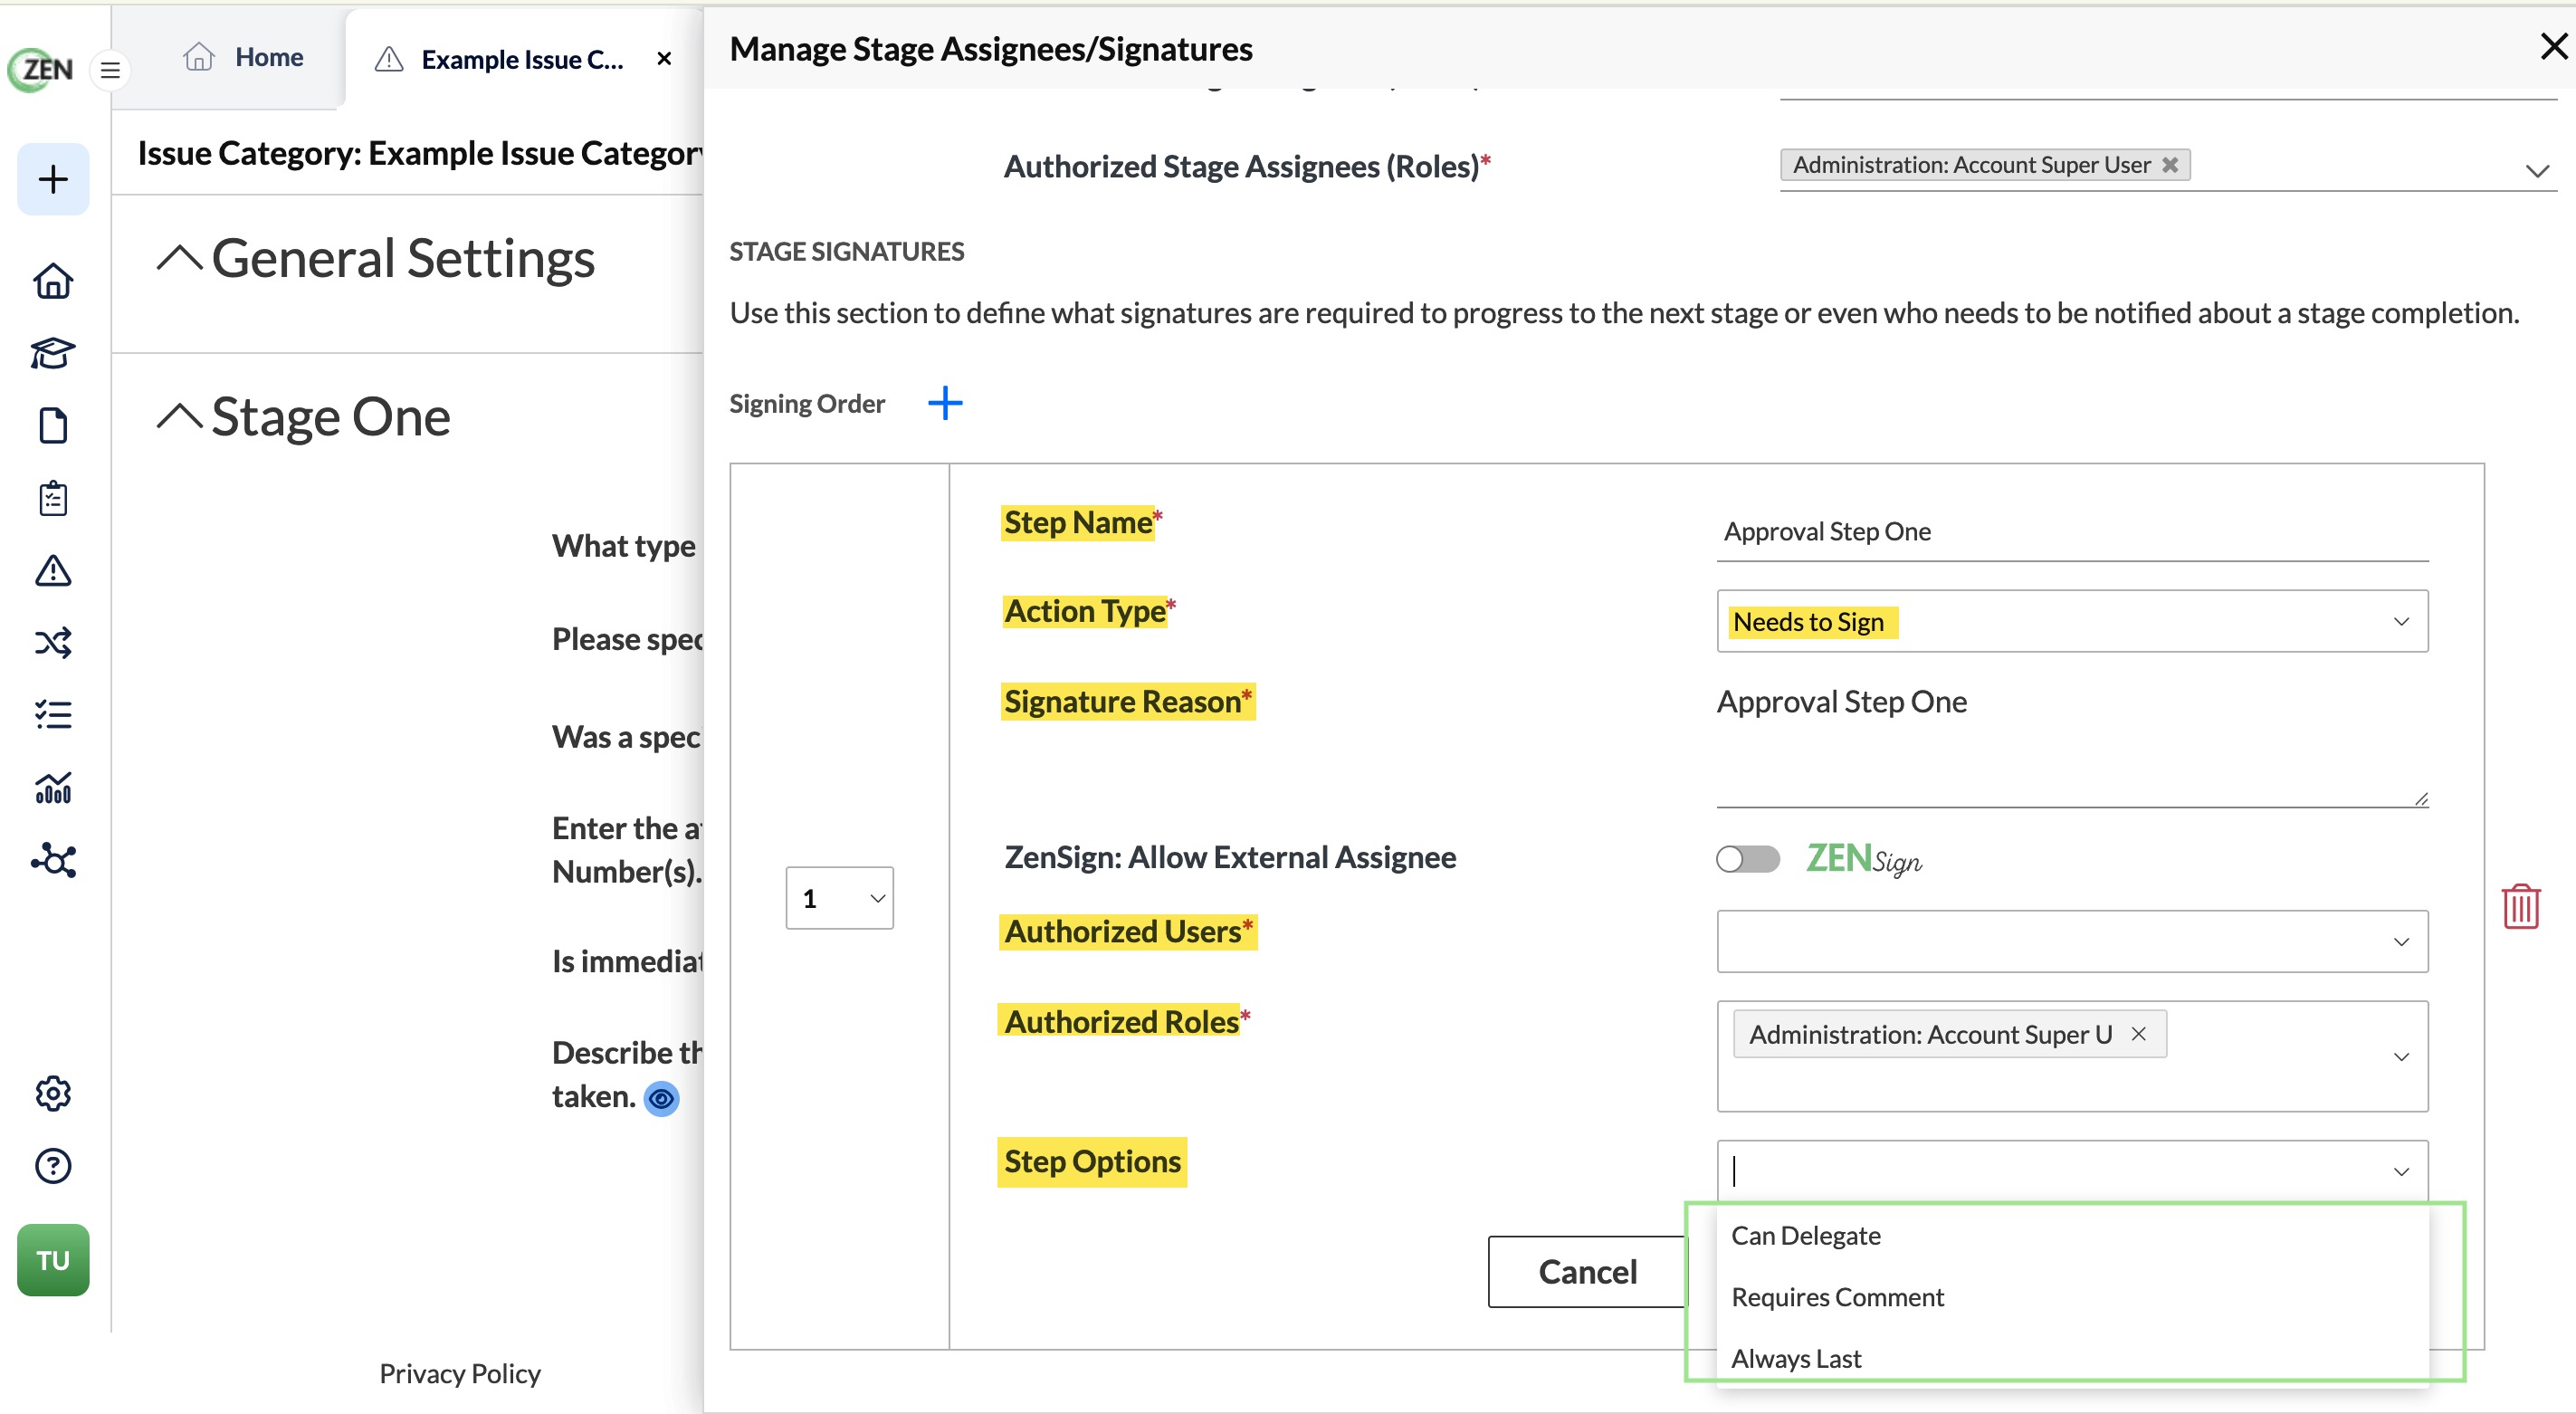The image size is (2576, 1414).
Task: Remove Account Super U tag in Authorized Roles
Action: [x=2138, y=1034]
